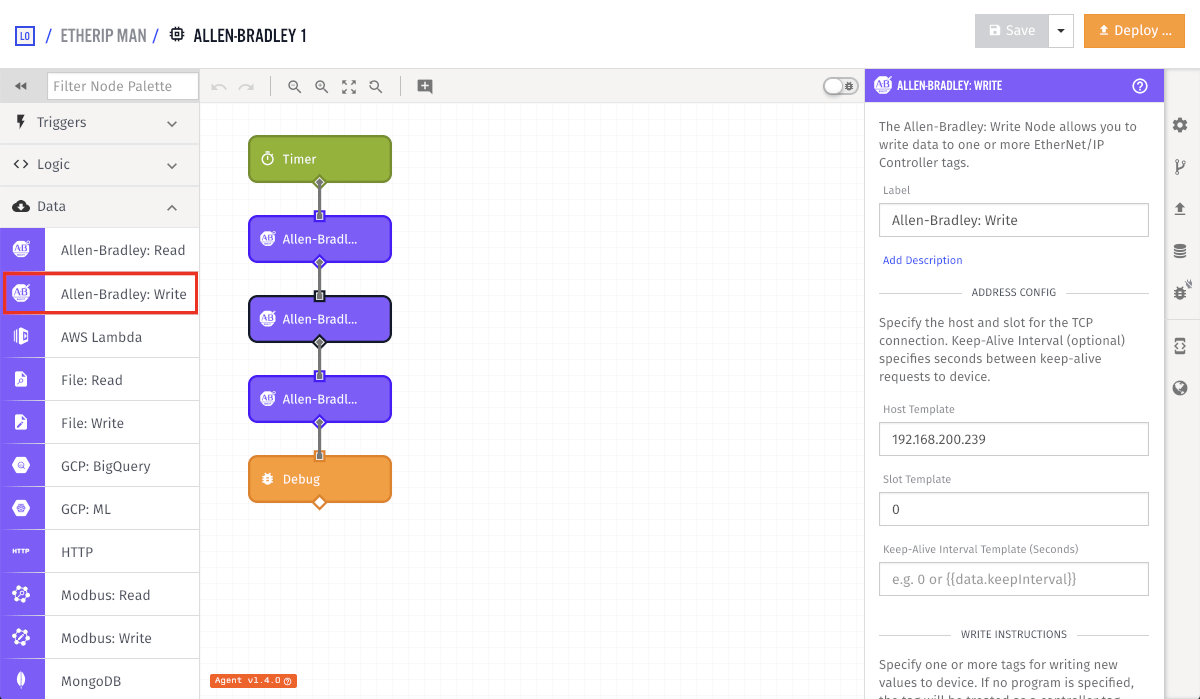Edit the Label field
The width and height of the screenshot is (1200, 699).
point(1014,220)
